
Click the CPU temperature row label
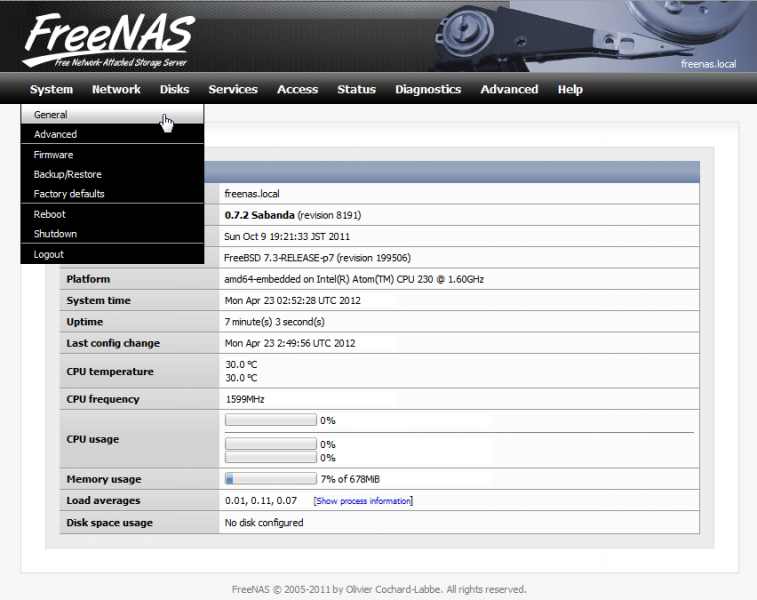pos(110,371)
